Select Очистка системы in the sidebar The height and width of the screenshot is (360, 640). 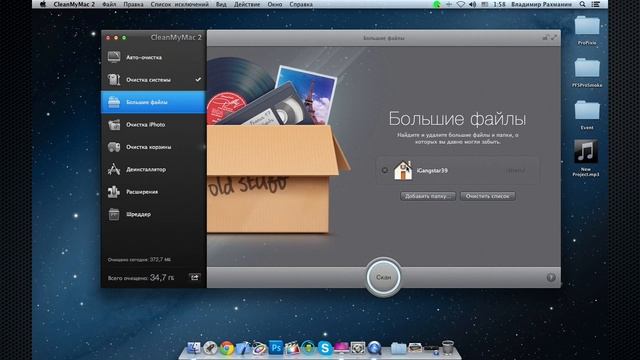153,80
